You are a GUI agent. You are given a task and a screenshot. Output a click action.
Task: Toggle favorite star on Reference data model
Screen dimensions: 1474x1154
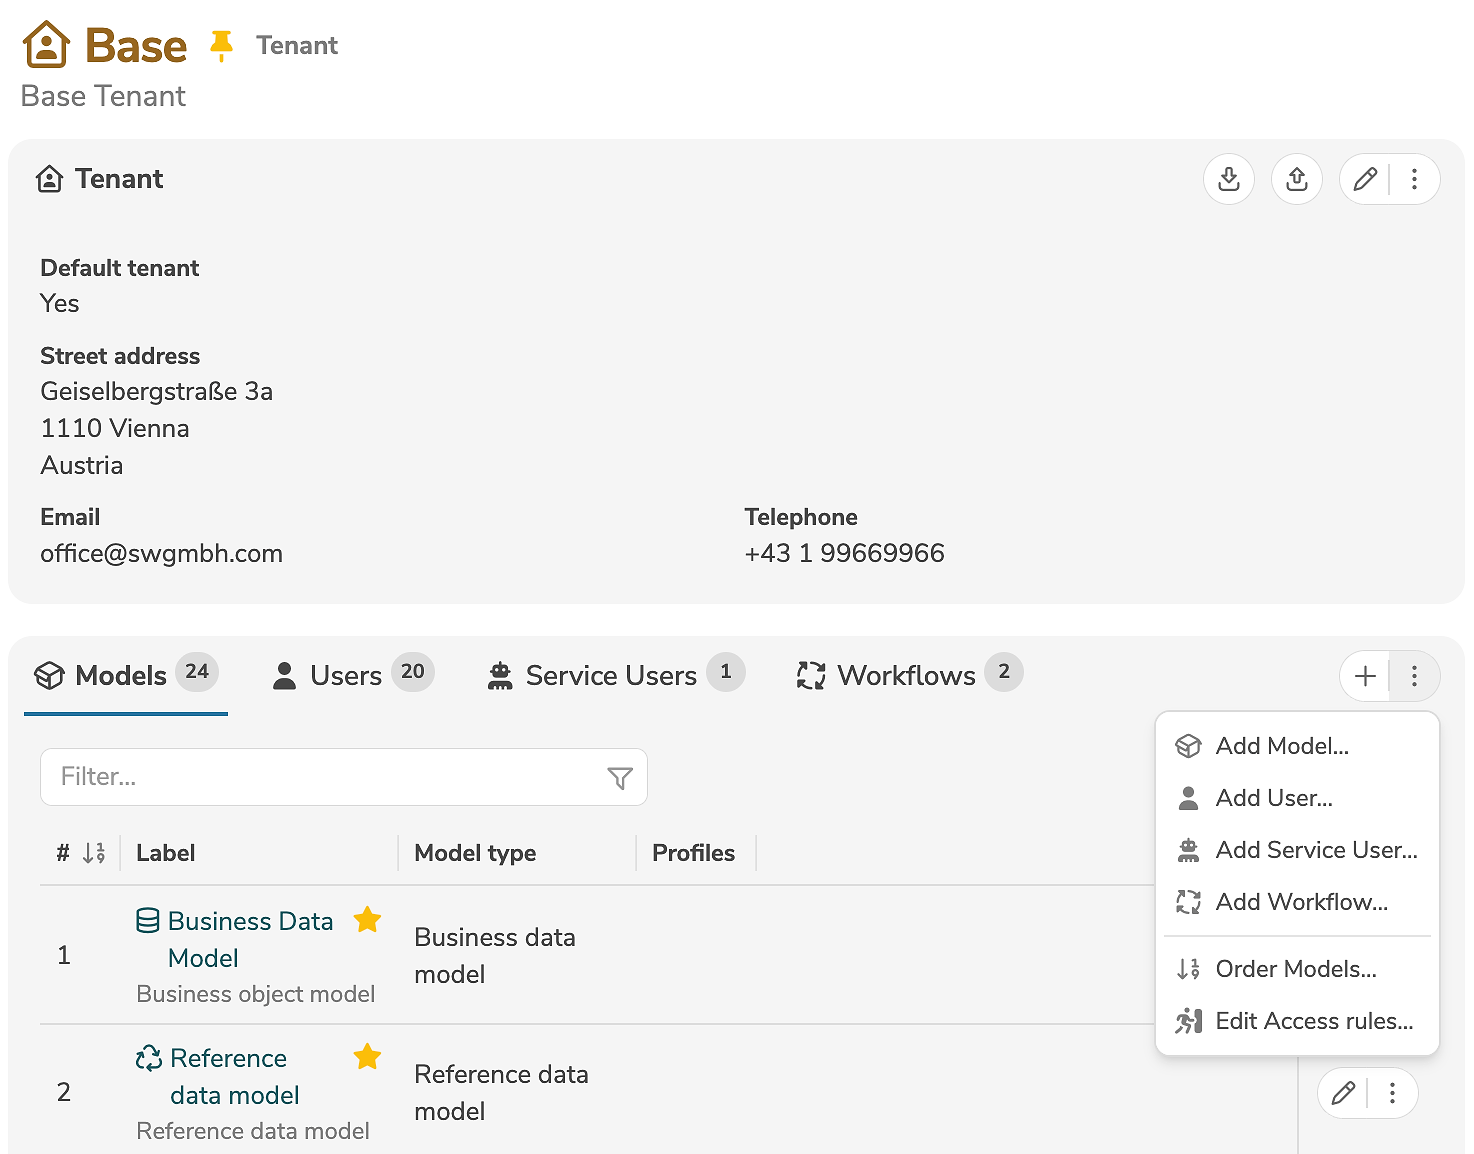pyautogui.click(x=367, y=1057)
